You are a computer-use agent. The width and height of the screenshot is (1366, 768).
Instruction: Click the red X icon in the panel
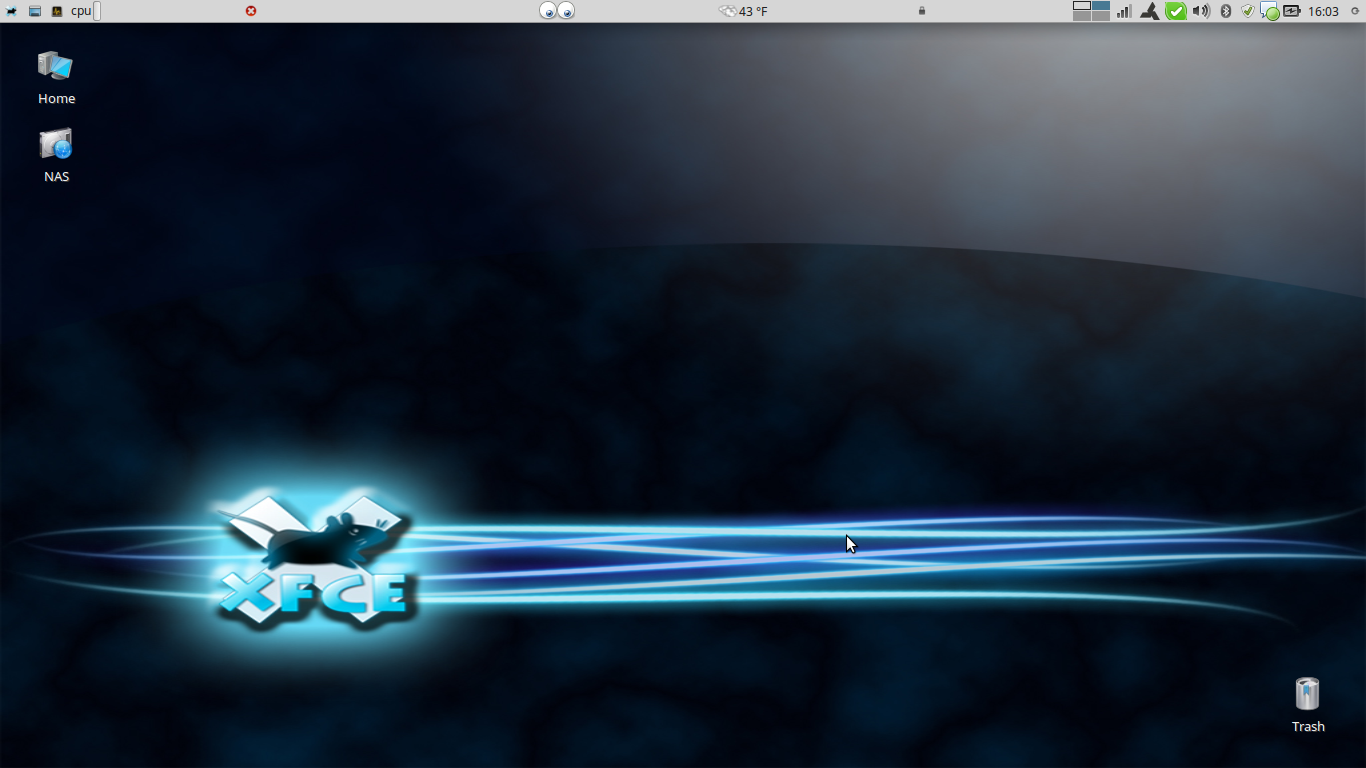251,11
